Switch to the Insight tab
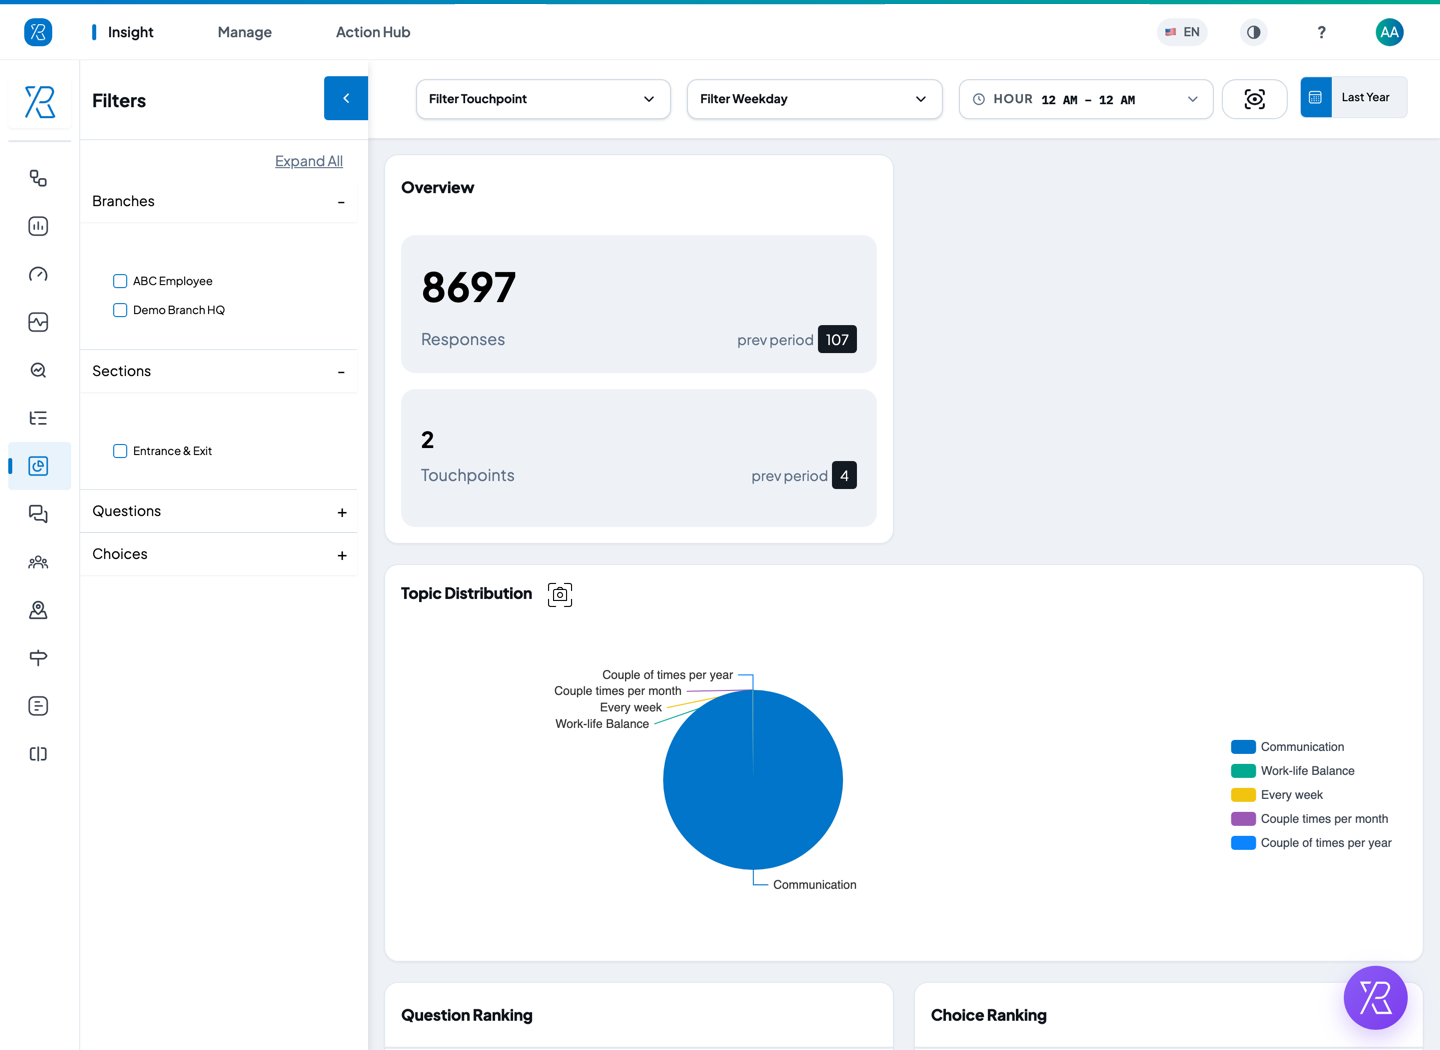This screenshot has width=1440, height=1050. coord(130,32)
